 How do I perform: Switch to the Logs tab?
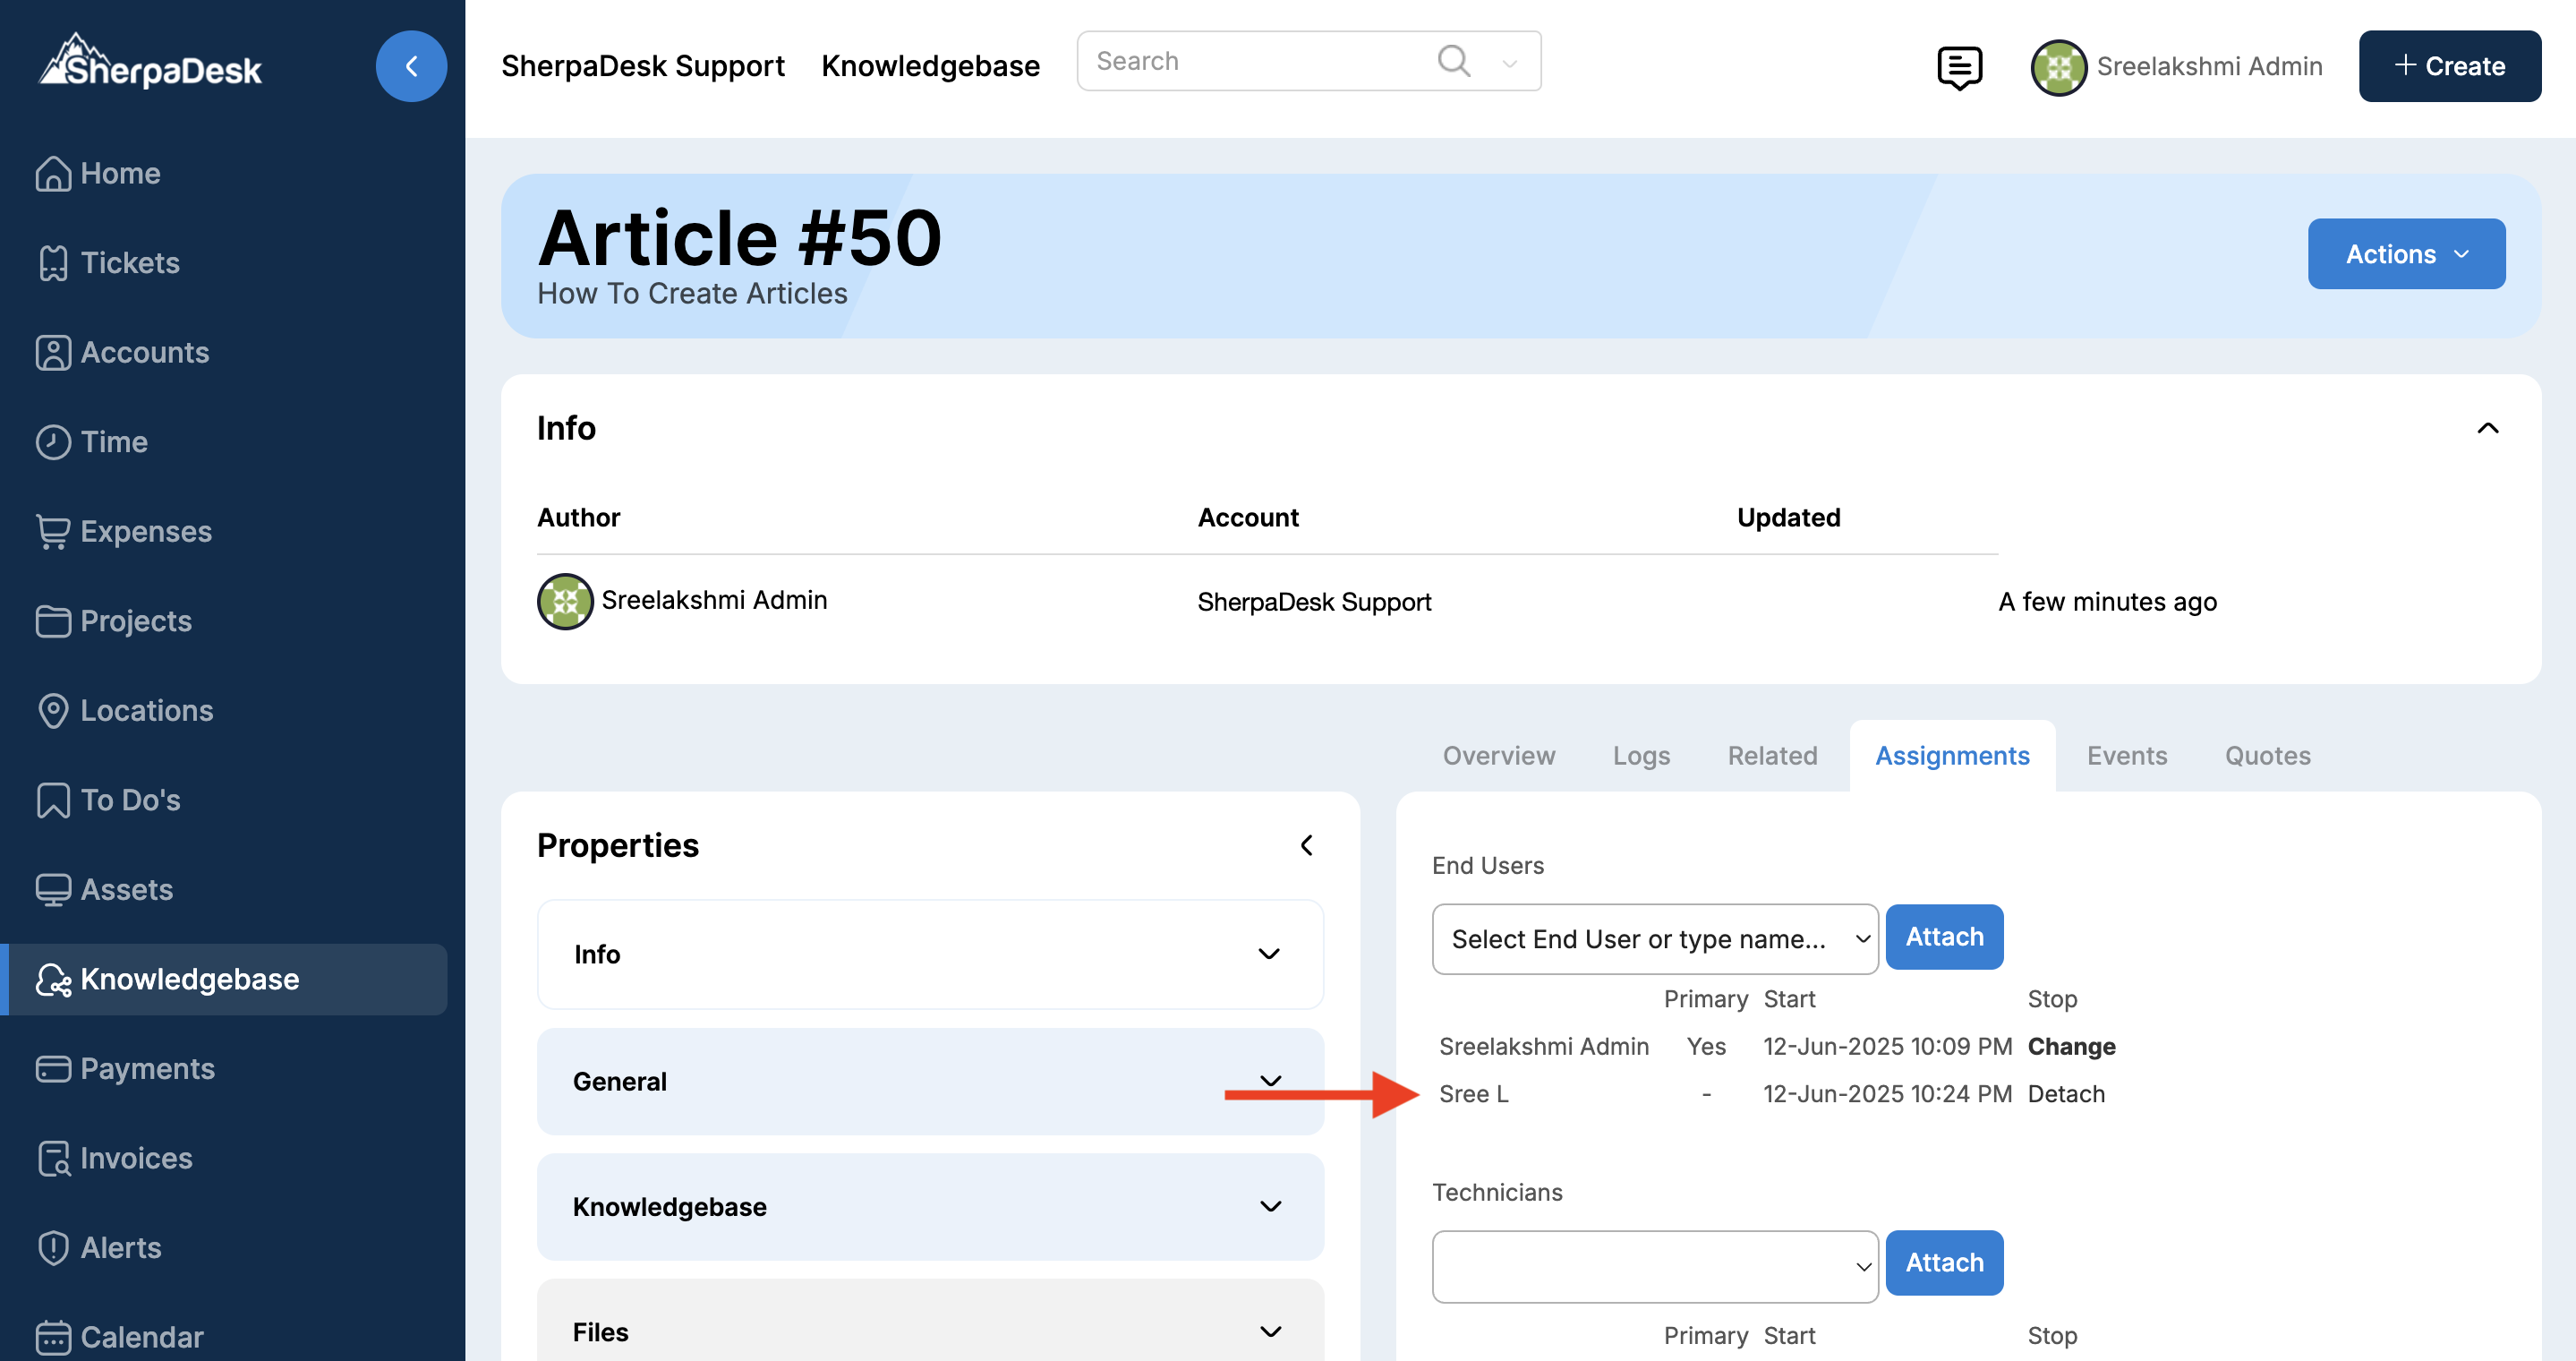coord(1640,756)
